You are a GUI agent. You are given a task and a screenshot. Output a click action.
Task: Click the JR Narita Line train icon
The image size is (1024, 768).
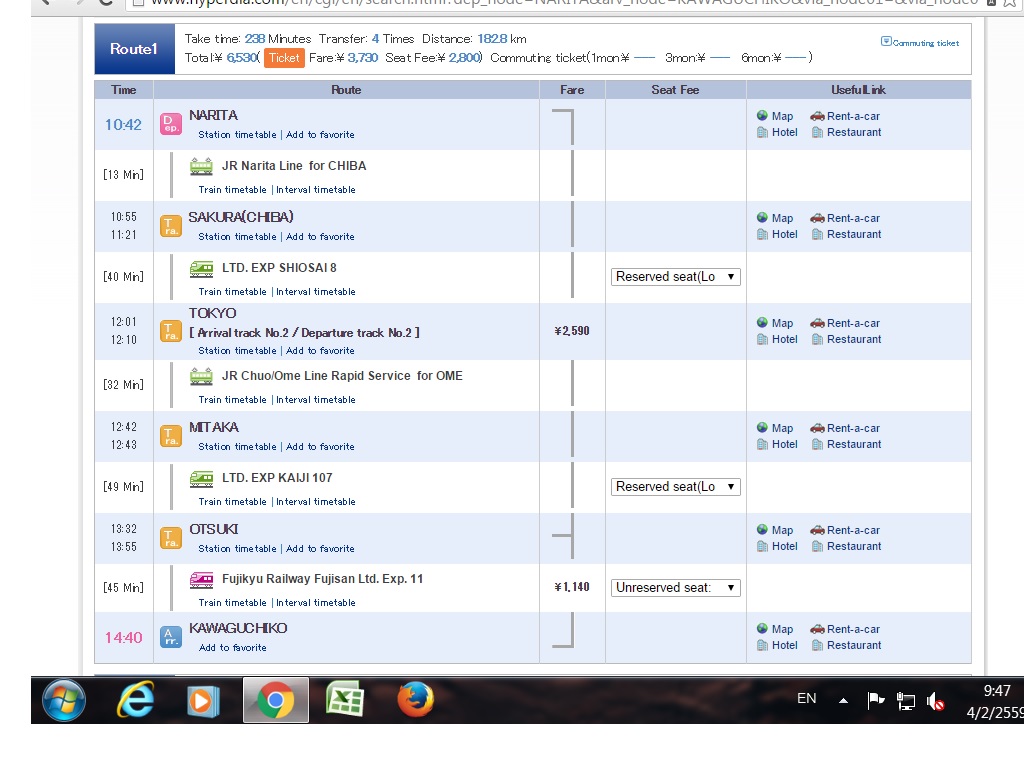tap(201, 166)
